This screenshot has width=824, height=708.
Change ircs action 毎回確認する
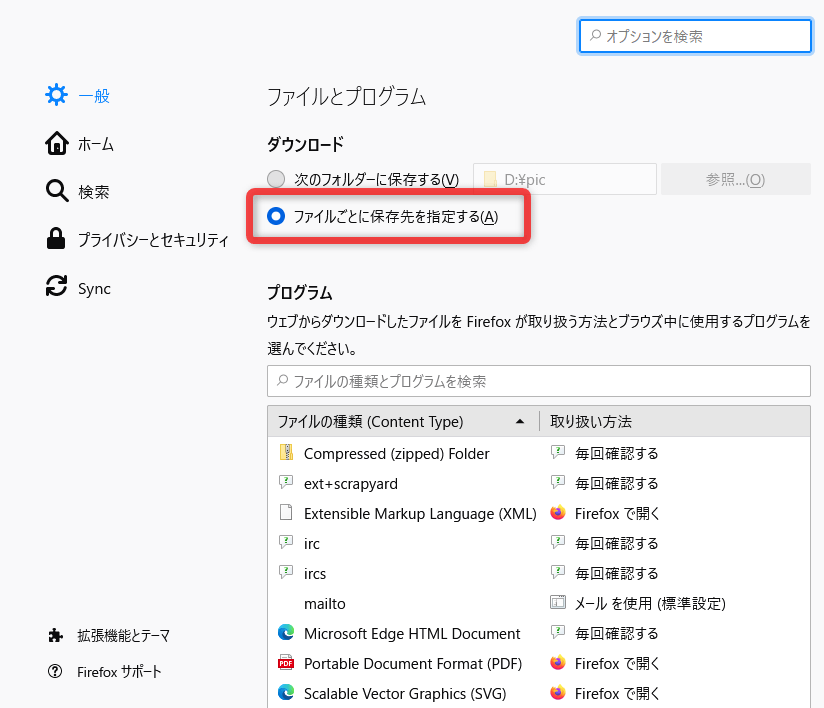coord(616,573)
